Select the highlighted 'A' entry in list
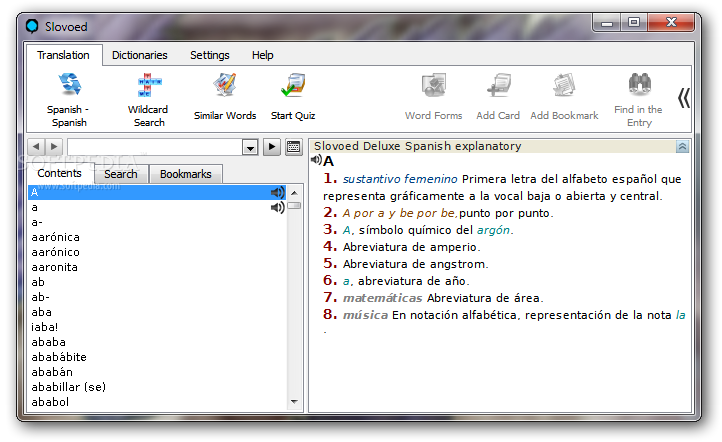The width and height of the screenshot is (722, 442). tap(157, 192)
